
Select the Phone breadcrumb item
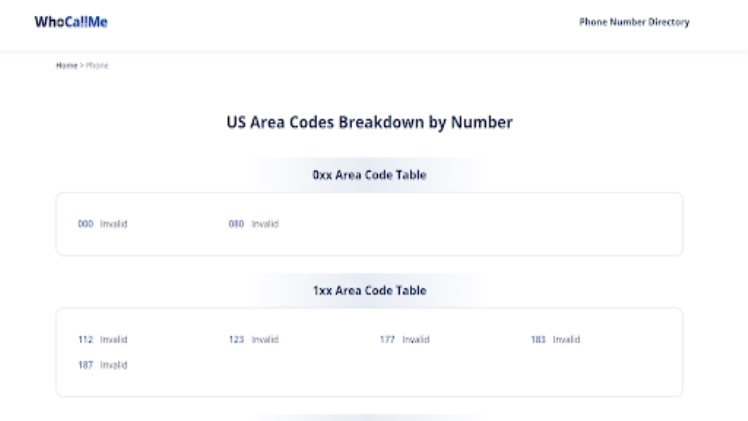click(x=97, y=65)
